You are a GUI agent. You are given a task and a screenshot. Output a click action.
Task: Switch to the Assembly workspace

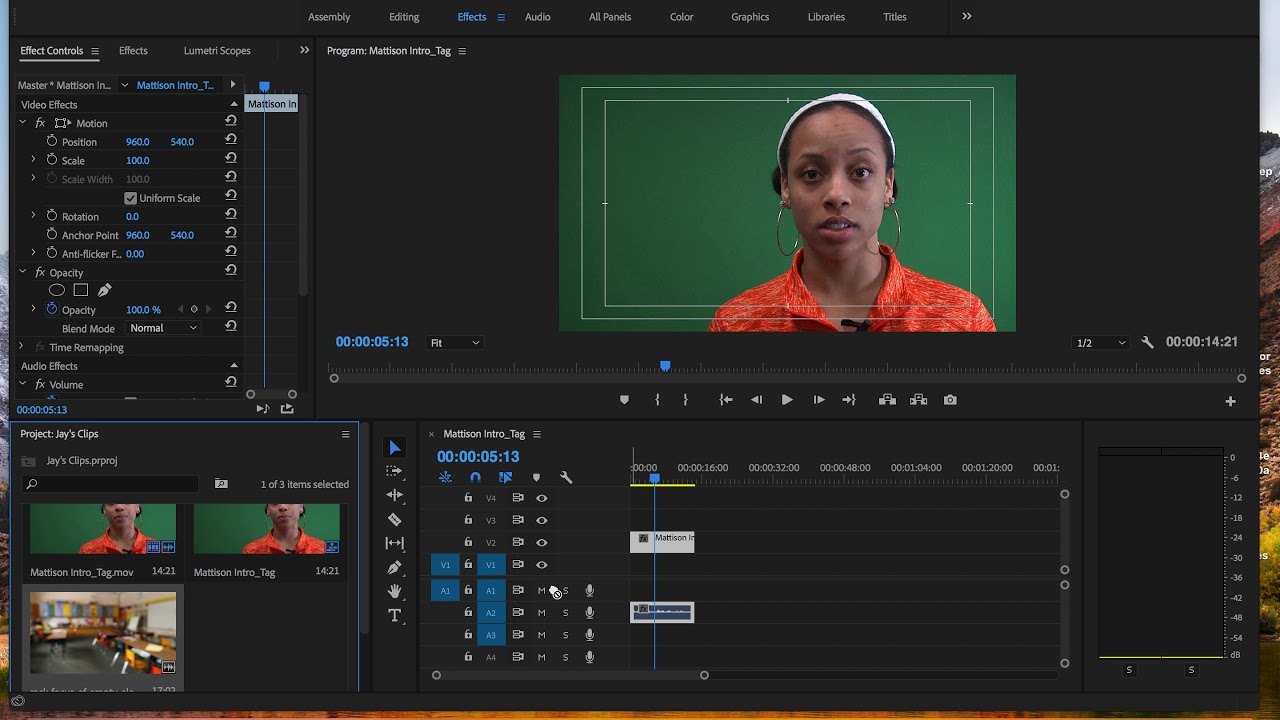pos(329,17)
